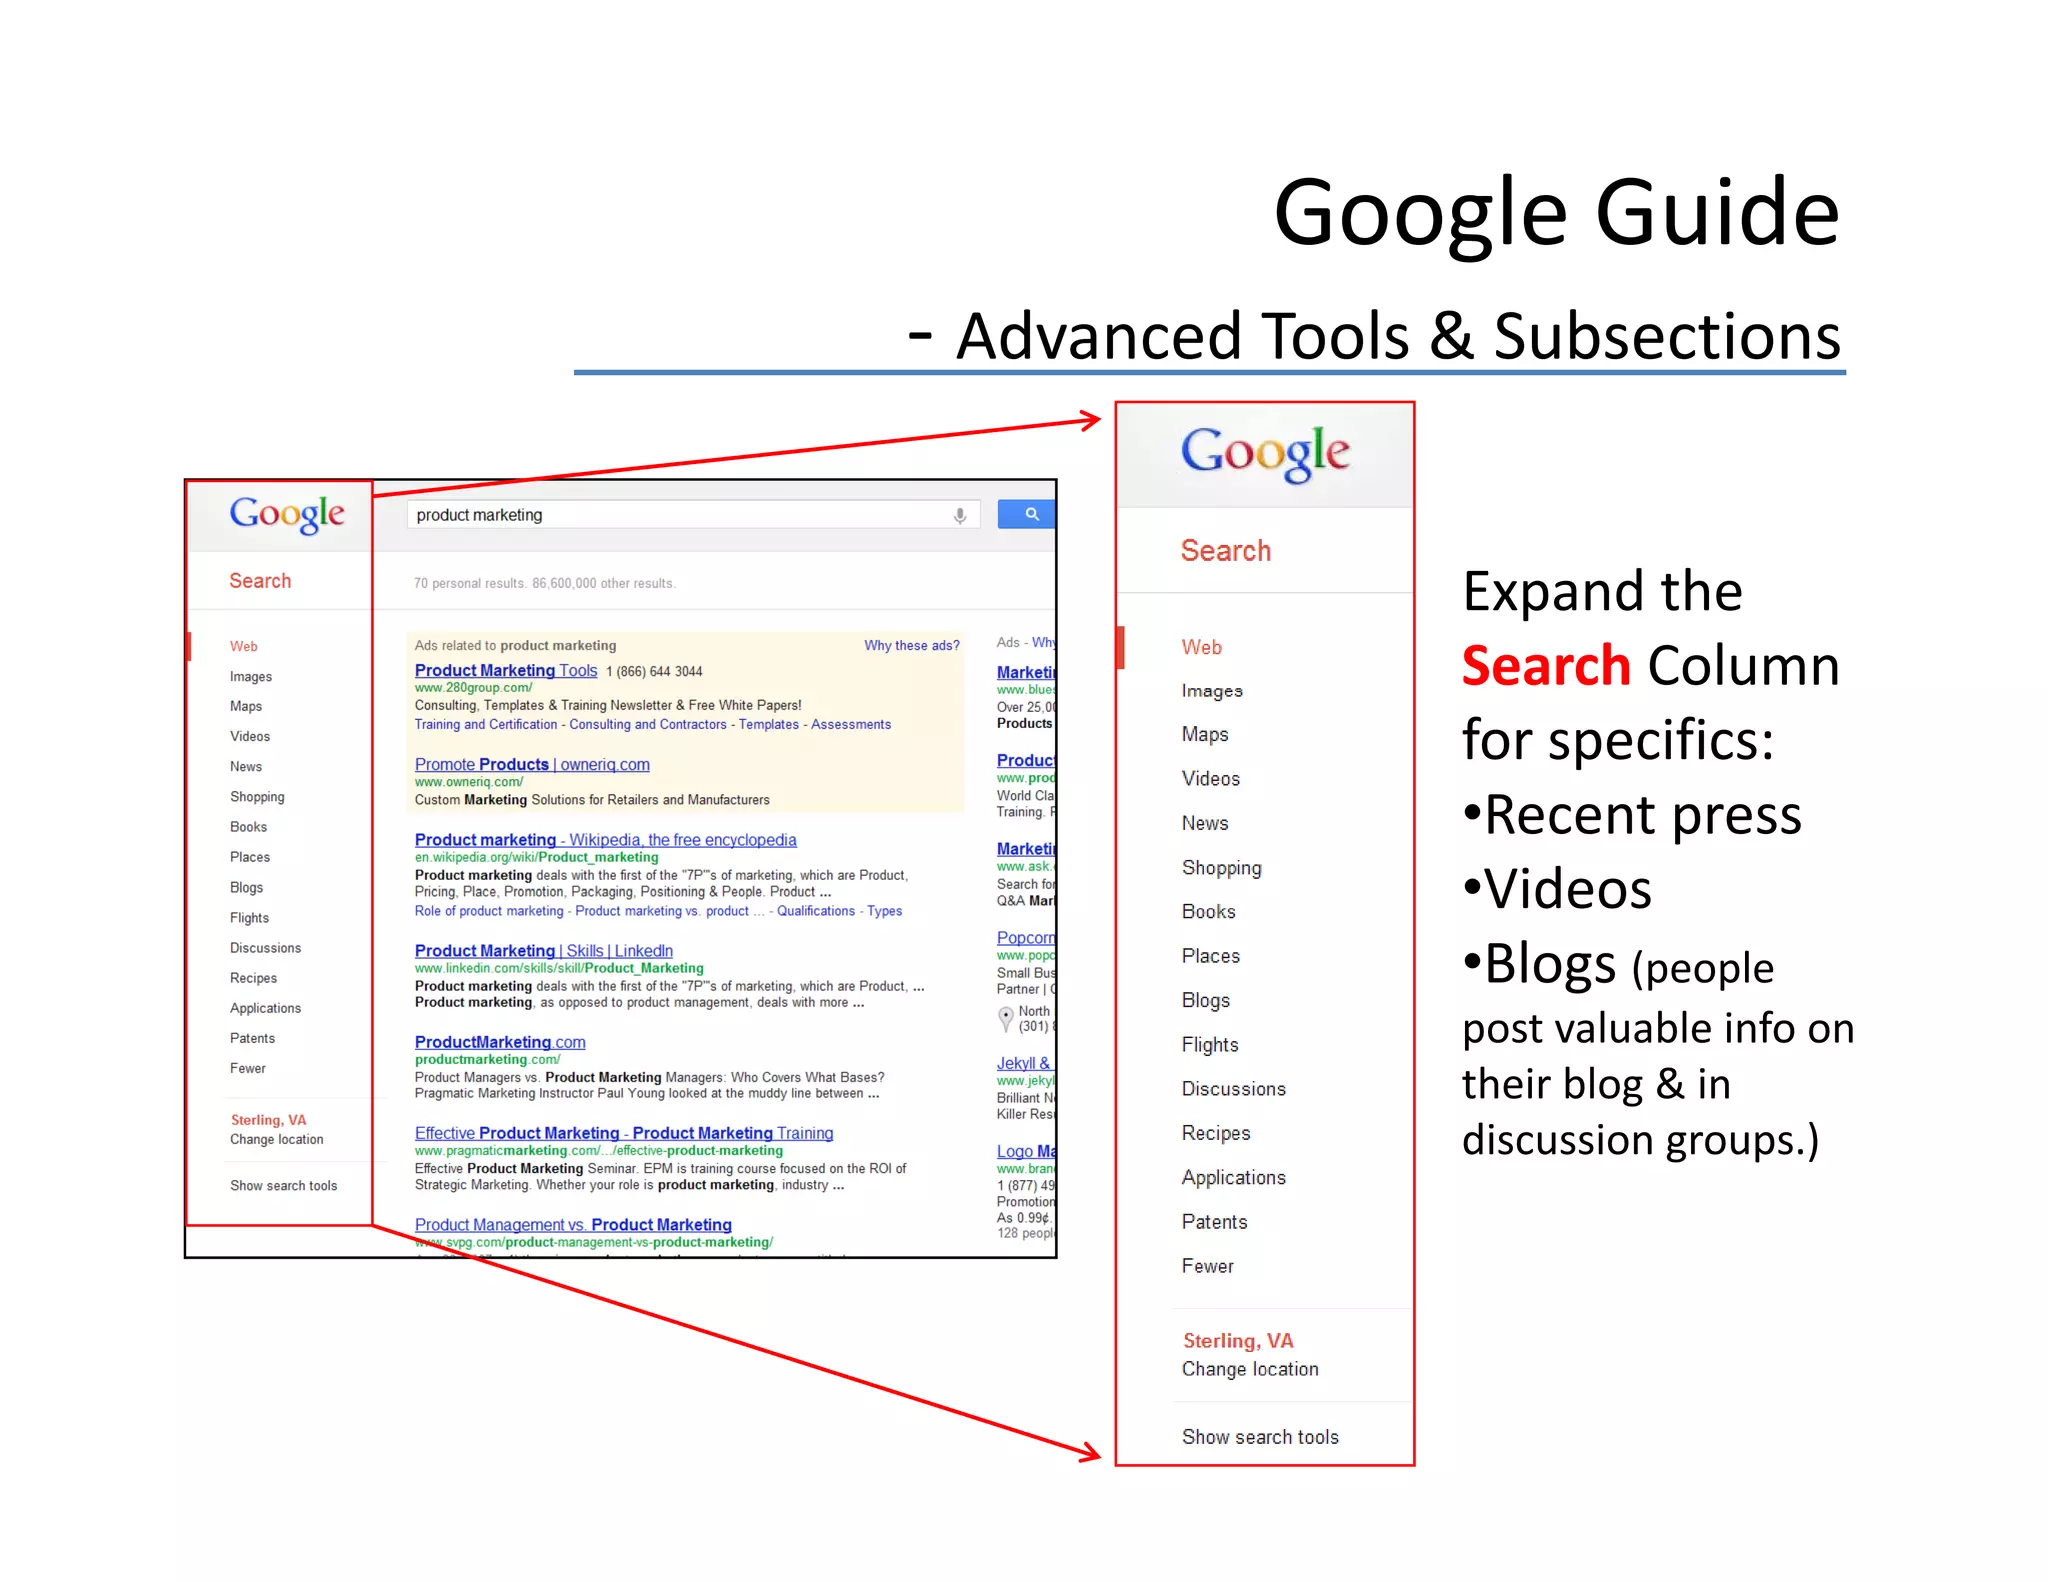Open the 'Jekyll &' ad on right
2048x1582 pixels.
tap(1025, 1063)
